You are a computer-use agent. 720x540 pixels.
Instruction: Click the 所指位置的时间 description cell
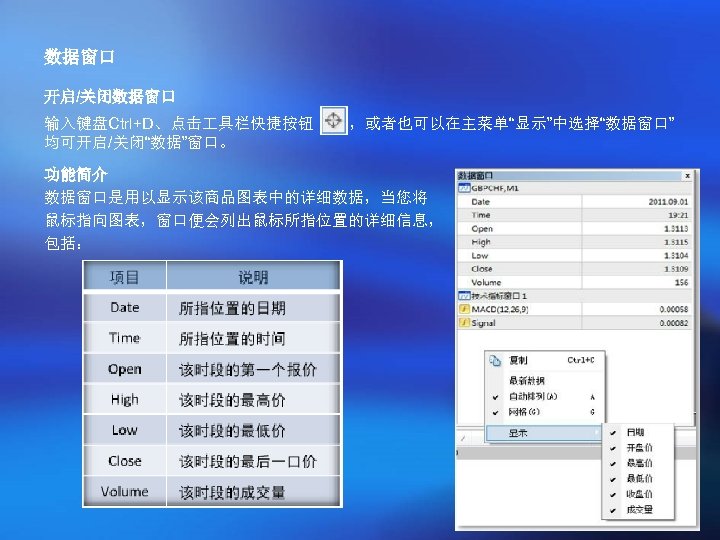(x=253, y=338)
